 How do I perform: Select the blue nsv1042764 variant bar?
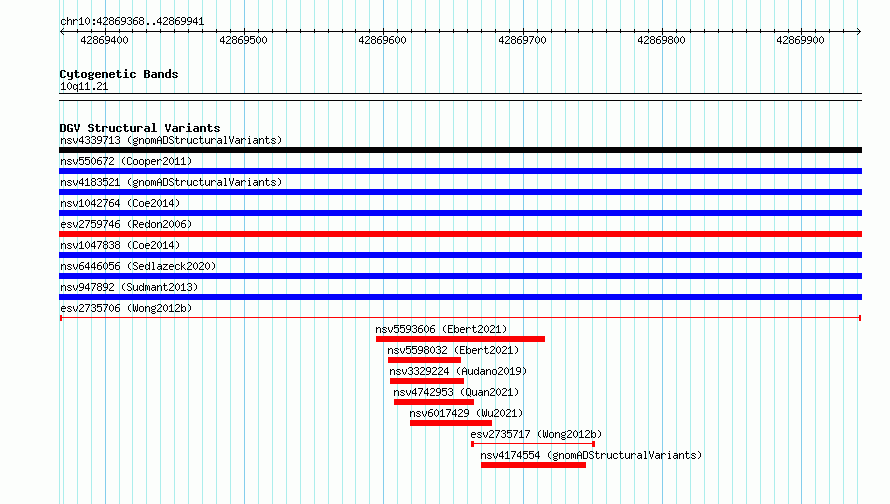tap(460, 213)
